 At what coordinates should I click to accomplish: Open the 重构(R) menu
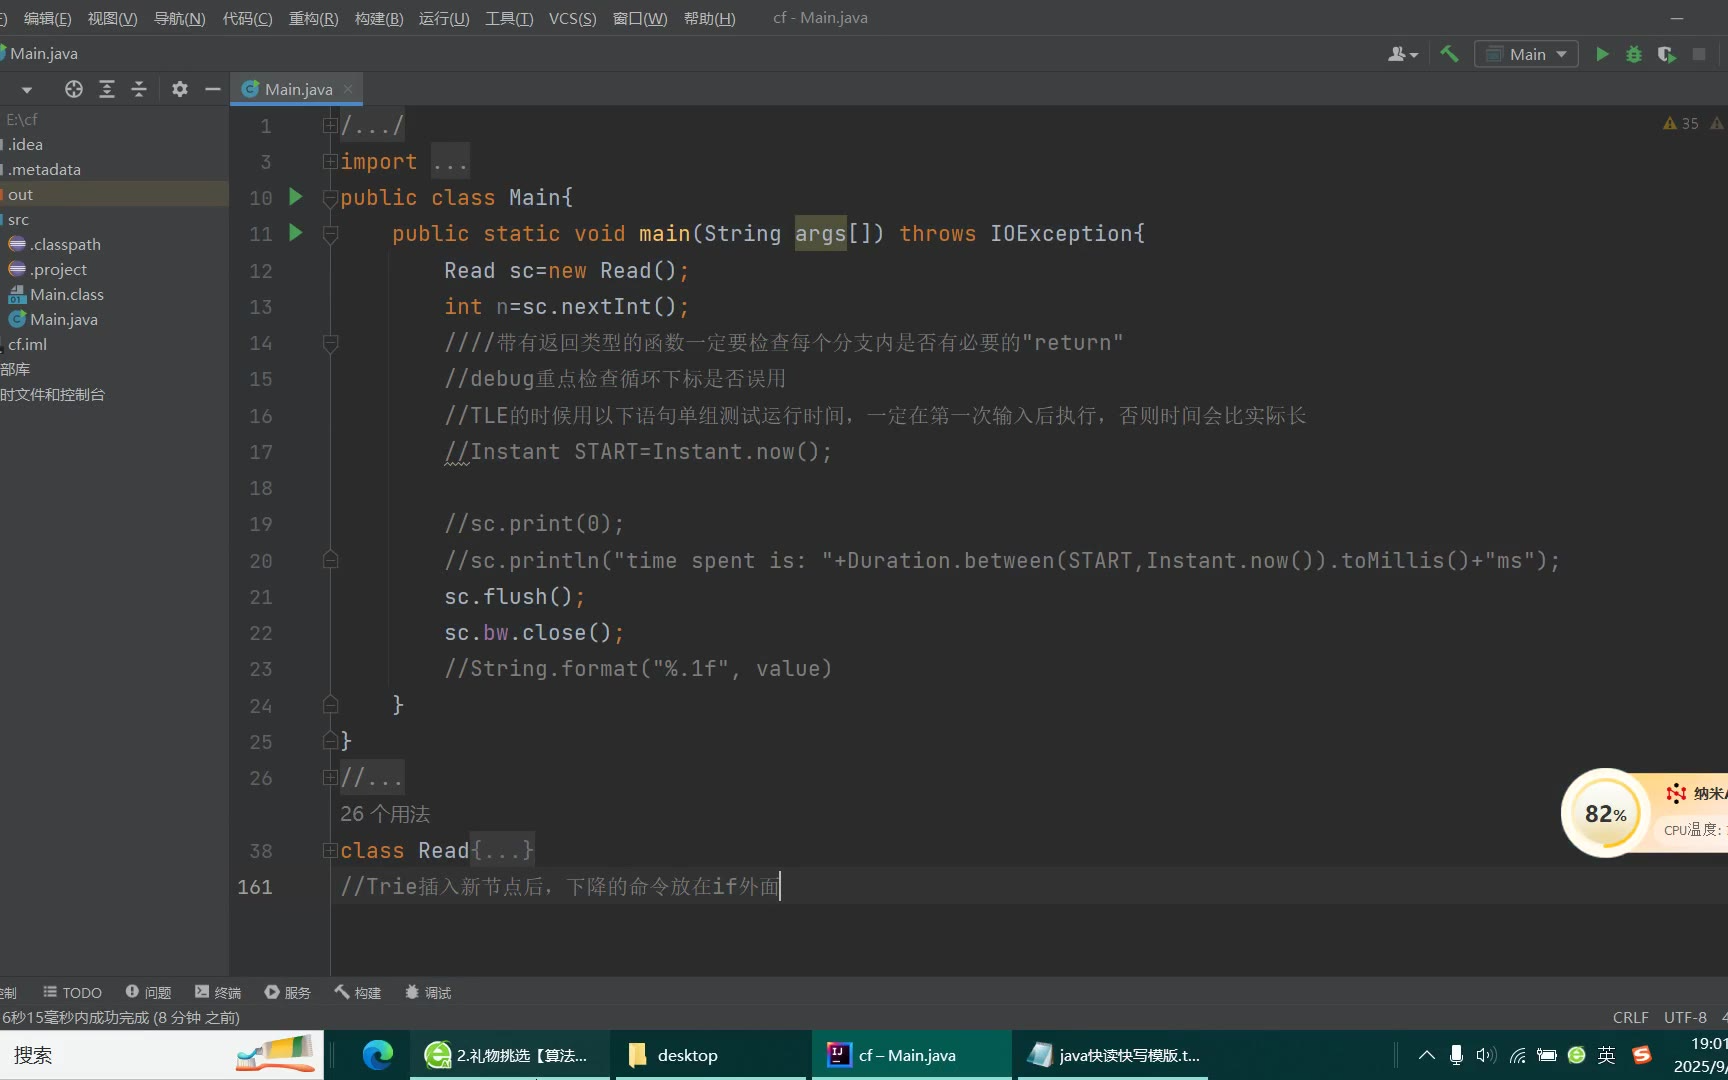[313, 18]
